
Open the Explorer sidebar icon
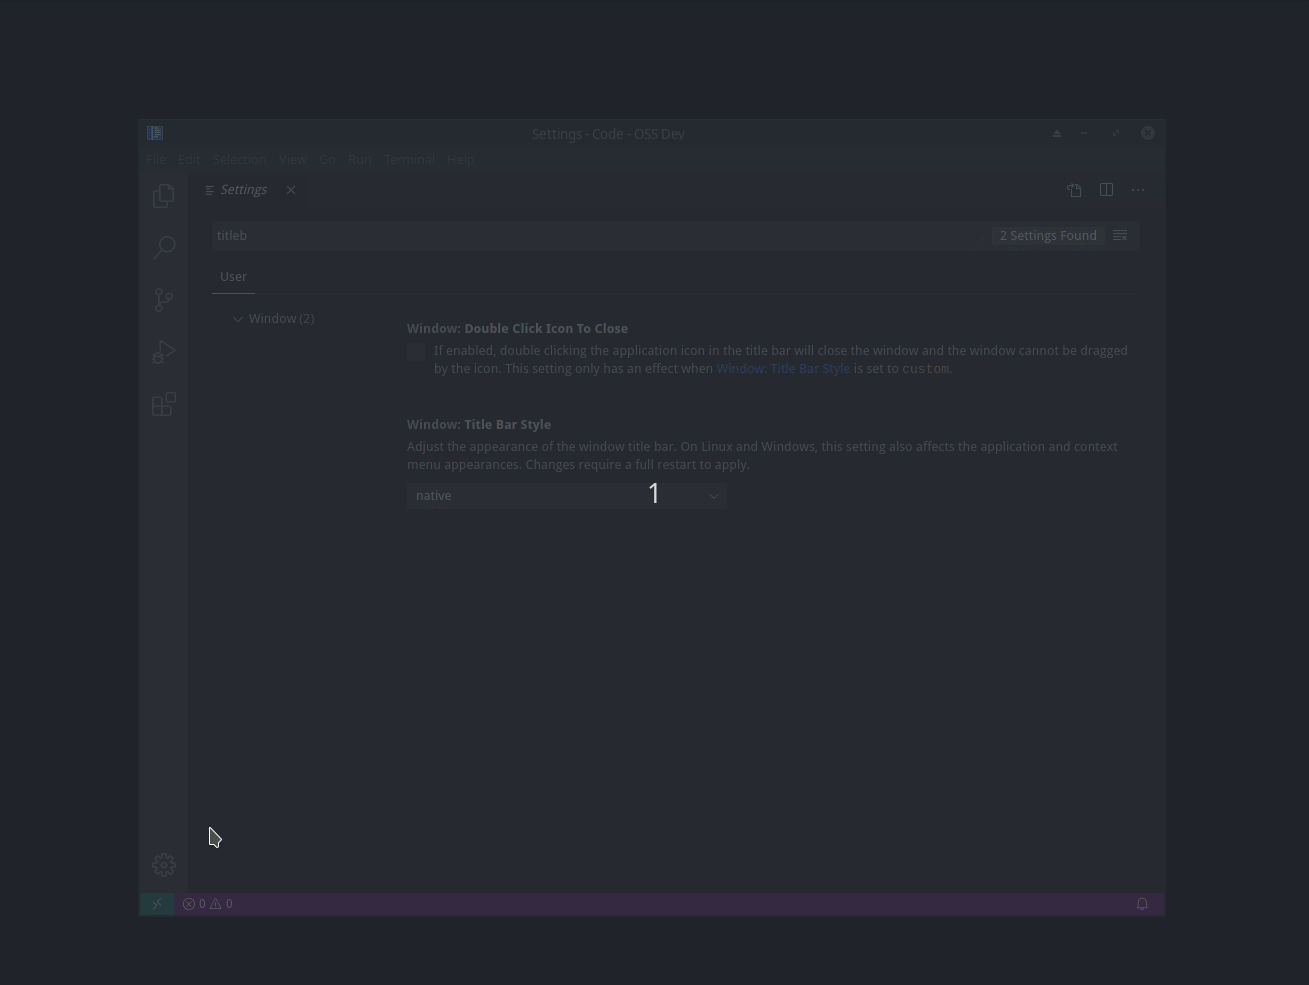(x=163, y=196)
